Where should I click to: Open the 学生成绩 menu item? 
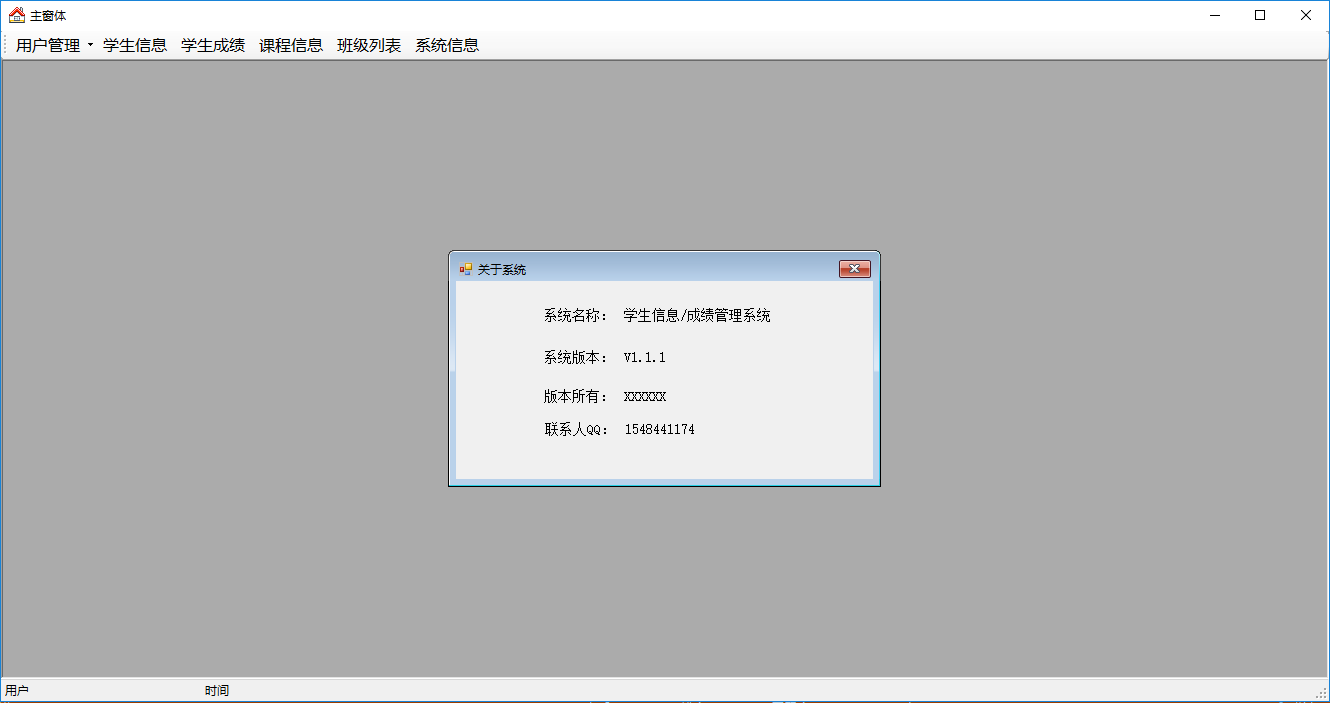point(213,45)
